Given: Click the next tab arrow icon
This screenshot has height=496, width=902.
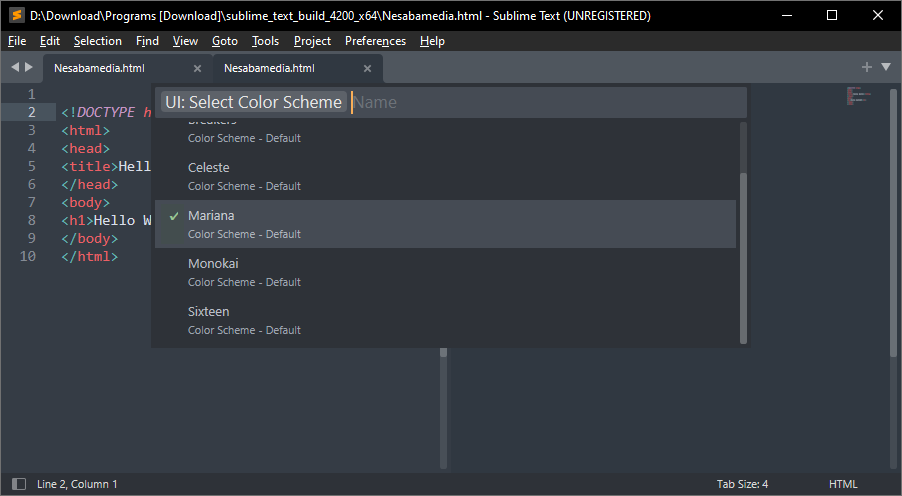Looking at the screenshot, I should 28,68.
